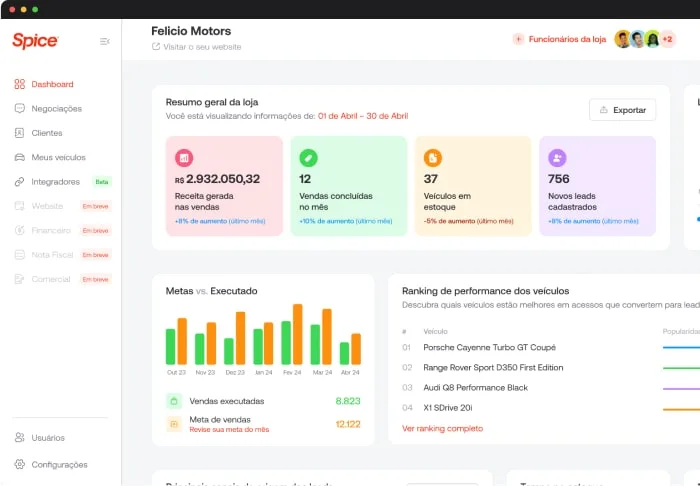Image resolution: width=700 pixels, height=486 pixels.
Task: Click the Financeiro money icon
Action: pyautogui.click(x=20, y=230)
